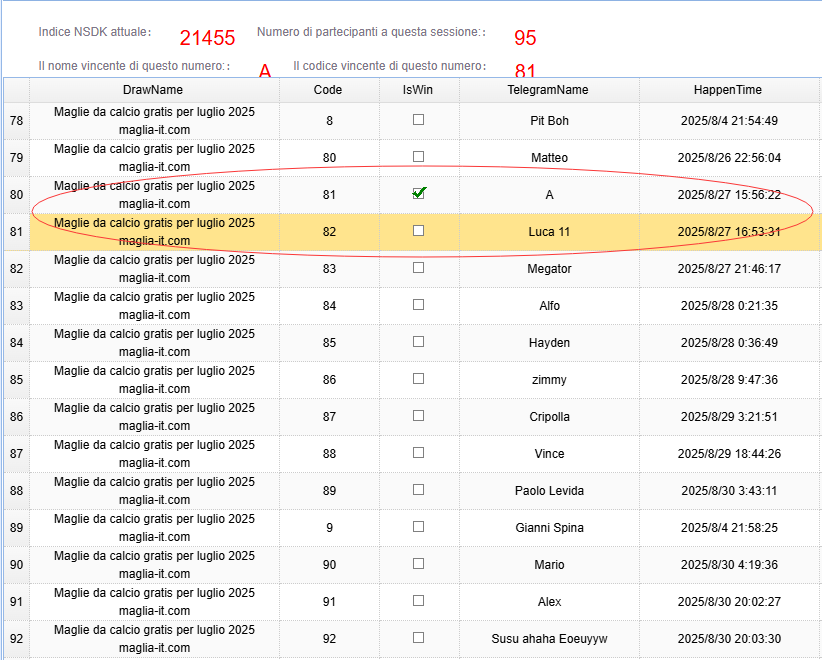
Task: Click the Code cell '82' in the highlighted row
Action: (329, 232)
